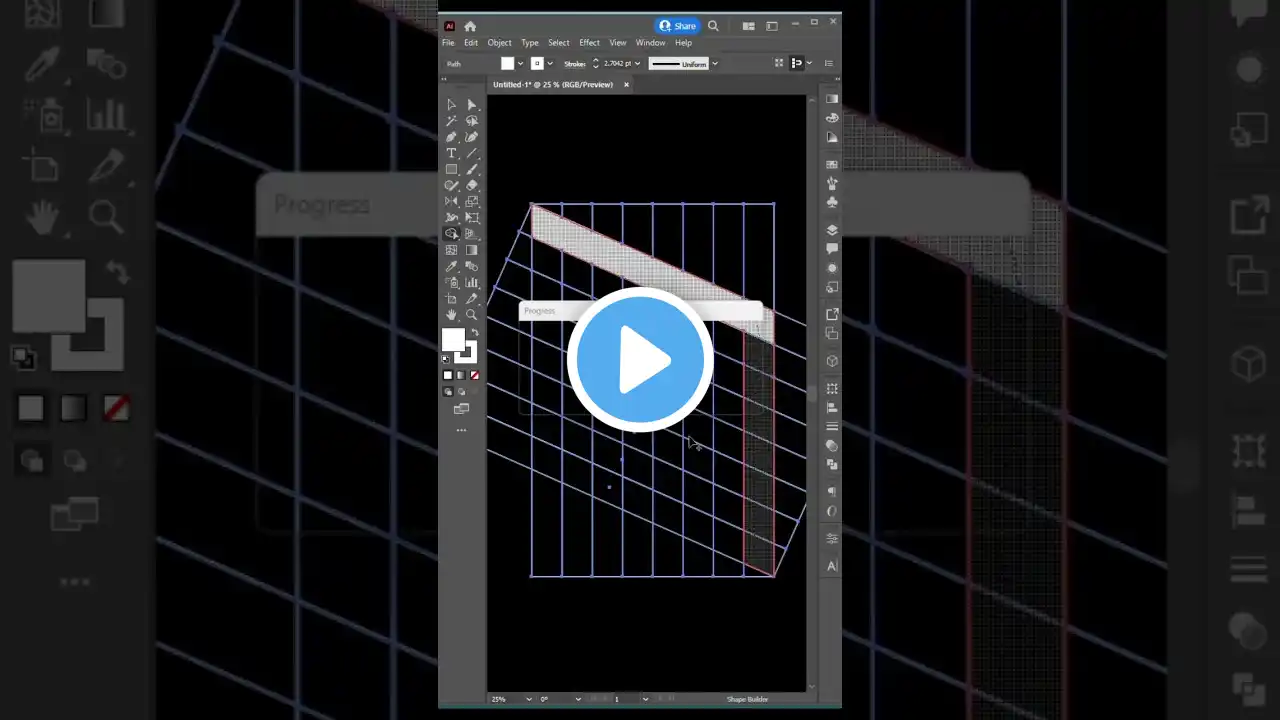This screenshot has width=1280, height=720.
Task: Open the Character panel icon
Action: tap(832, 566)
